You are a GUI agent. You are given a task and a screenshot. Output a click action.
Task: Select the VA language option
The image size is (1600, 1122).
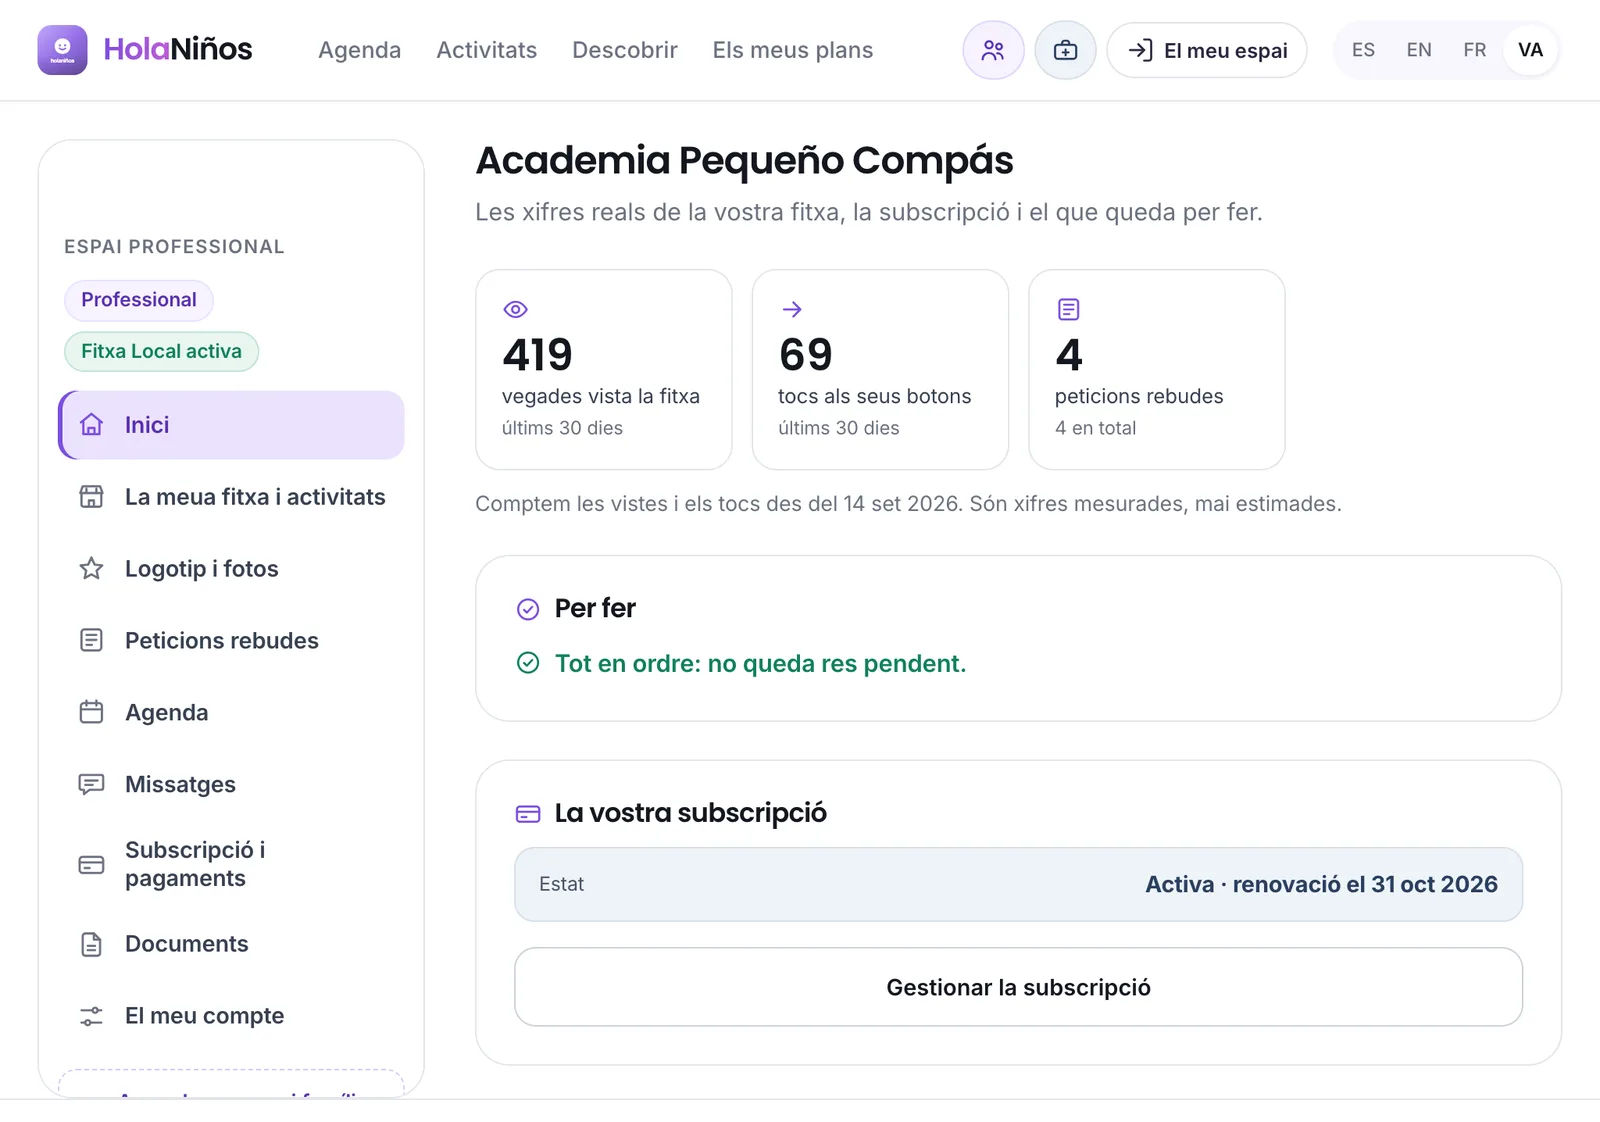click(1530, 50)
